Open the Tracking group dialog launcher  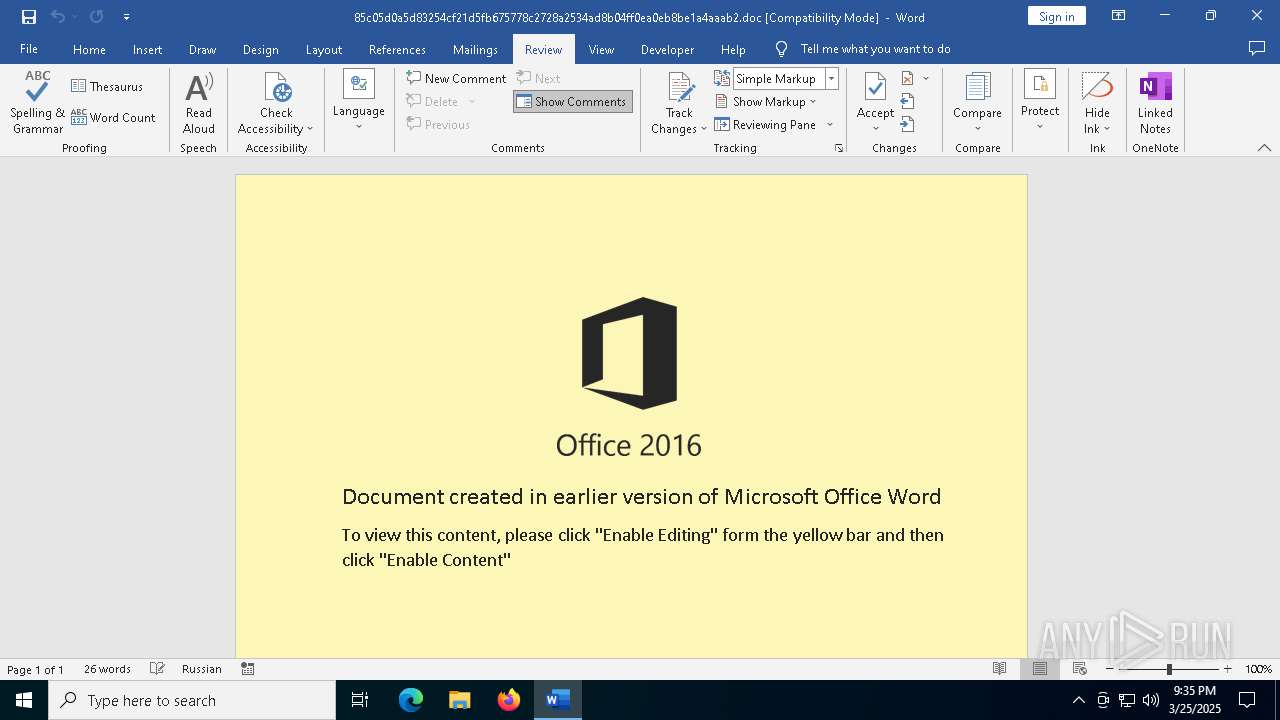click(x=839, y=148)
